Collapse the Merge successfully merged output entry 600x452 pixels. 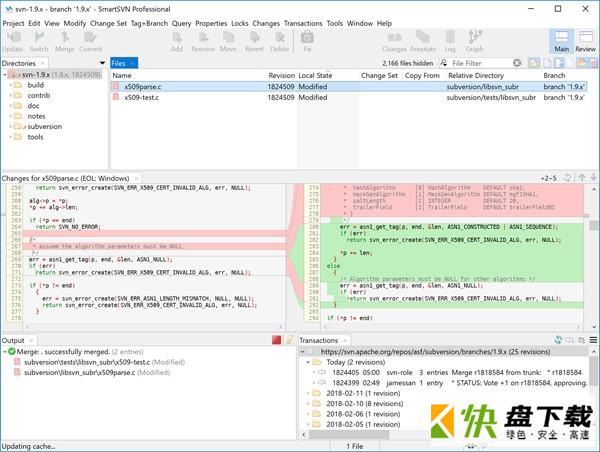pos(4,351)
